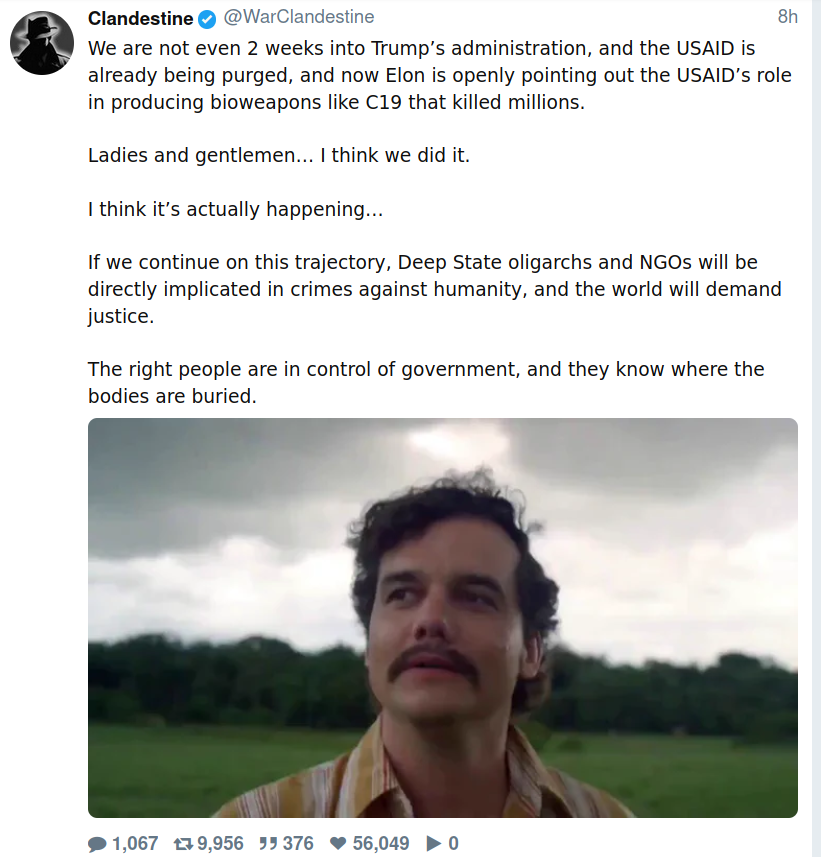Click the play triangle icon
Viewport: 821px width, 857px height.
tap(434, 844)
